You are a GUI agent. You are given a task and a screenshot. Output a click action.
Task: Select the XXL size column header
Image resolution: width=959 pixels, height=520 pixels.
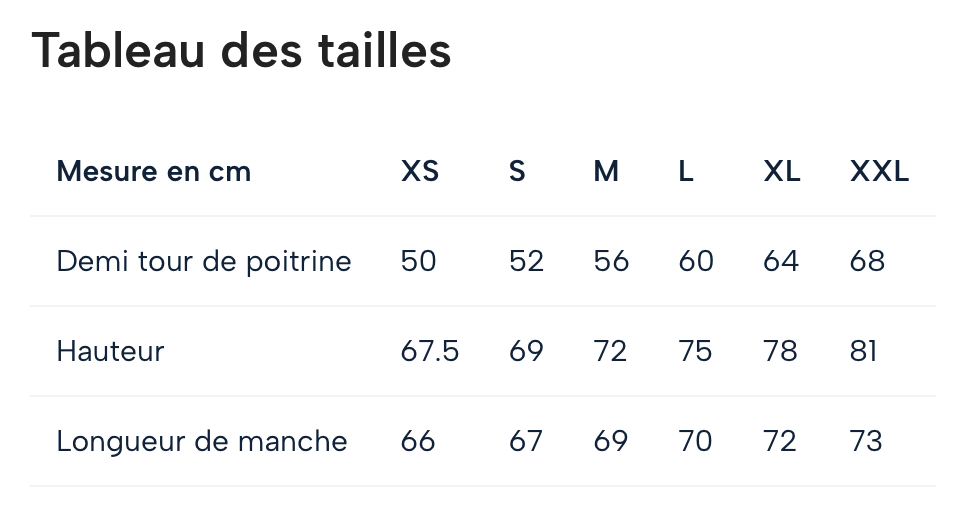880,172
